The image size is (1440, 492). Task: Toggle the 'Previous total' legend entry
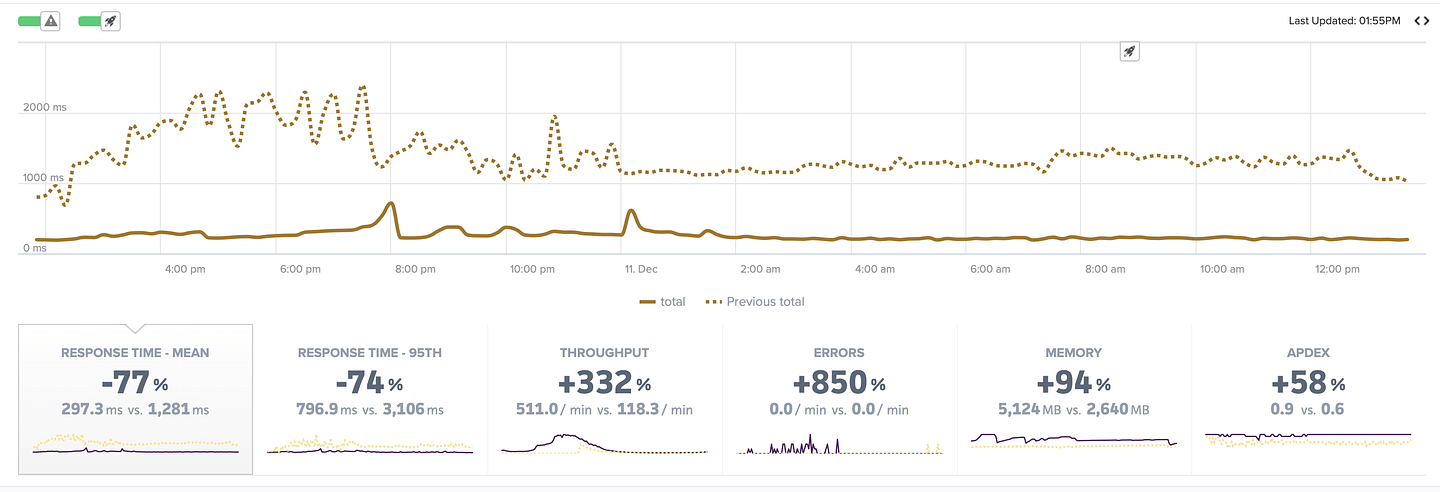coord(755,302)
